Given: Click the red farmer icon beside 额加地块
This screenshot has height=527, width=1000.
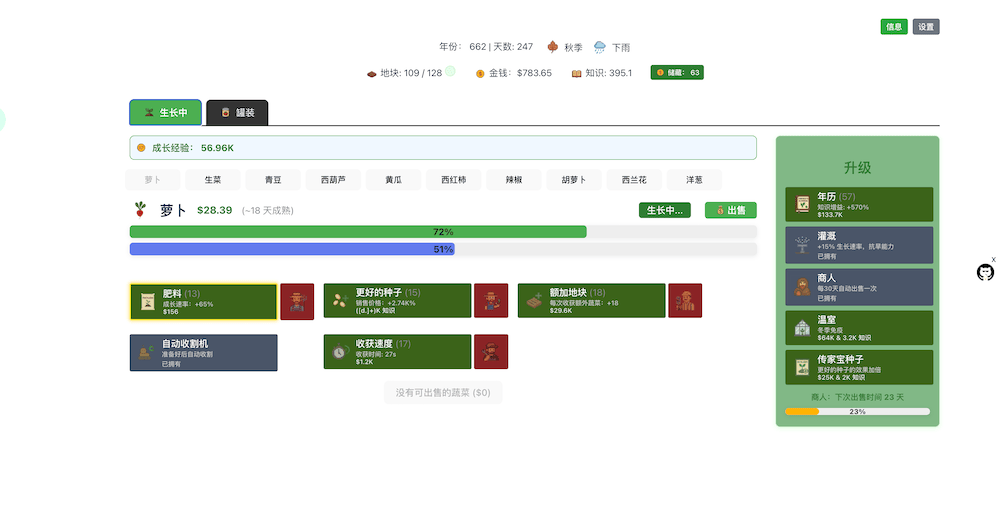Looking at the screenshot, I should [x=685, y=301].
